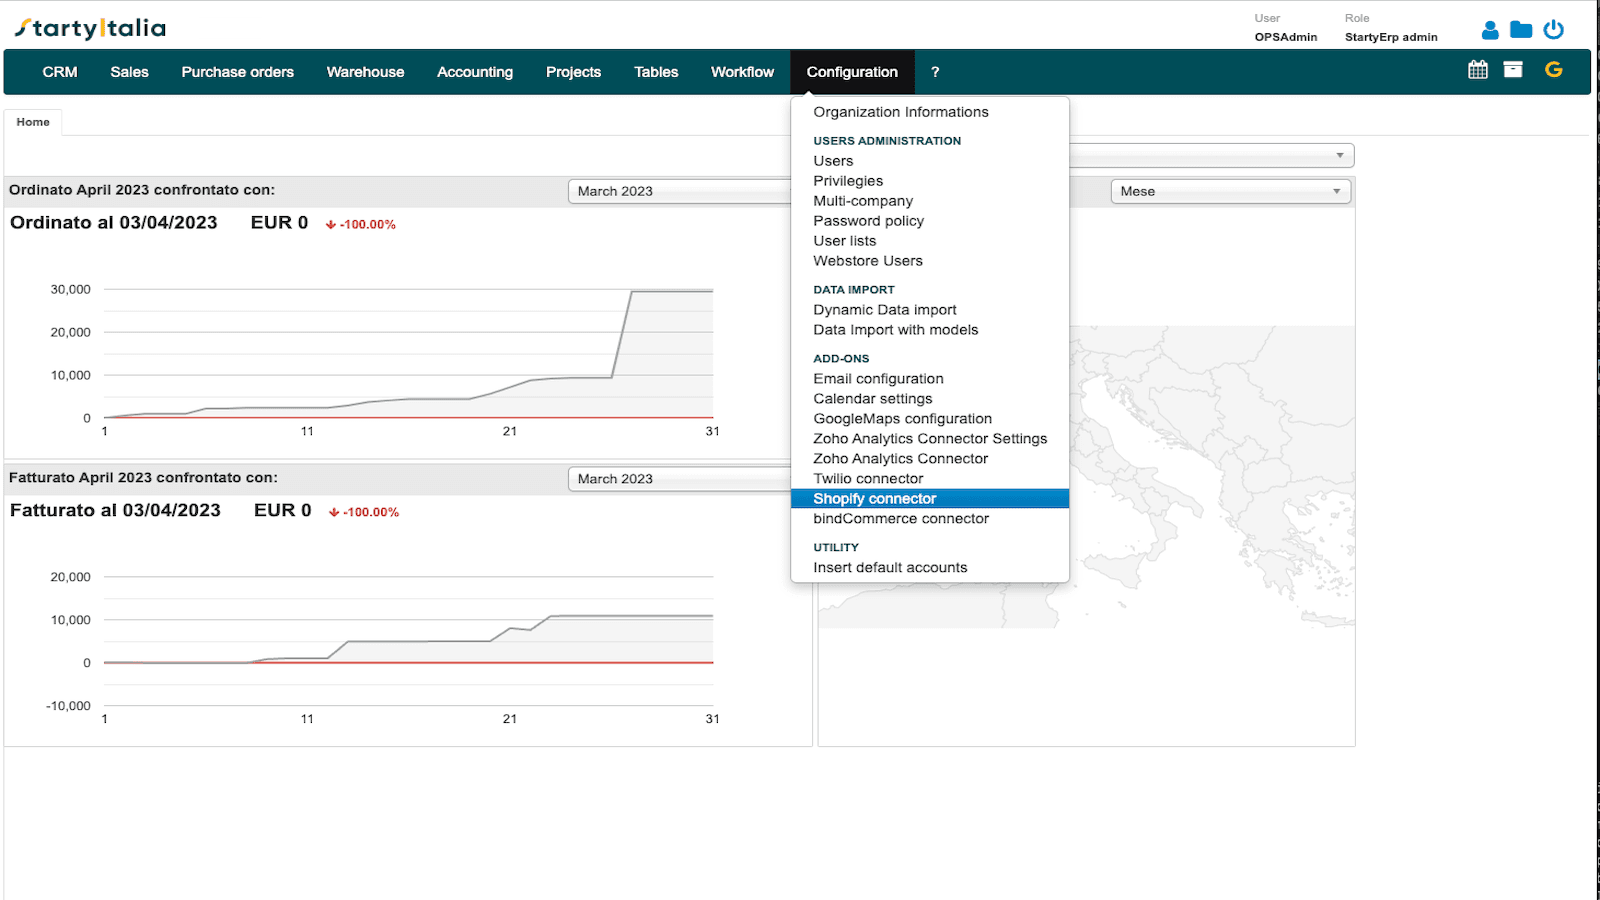Image resolution: width=1600 pixels, height=900 pixels.
Task: Expand the Mese period dropdown
Action: [1230, 192]
